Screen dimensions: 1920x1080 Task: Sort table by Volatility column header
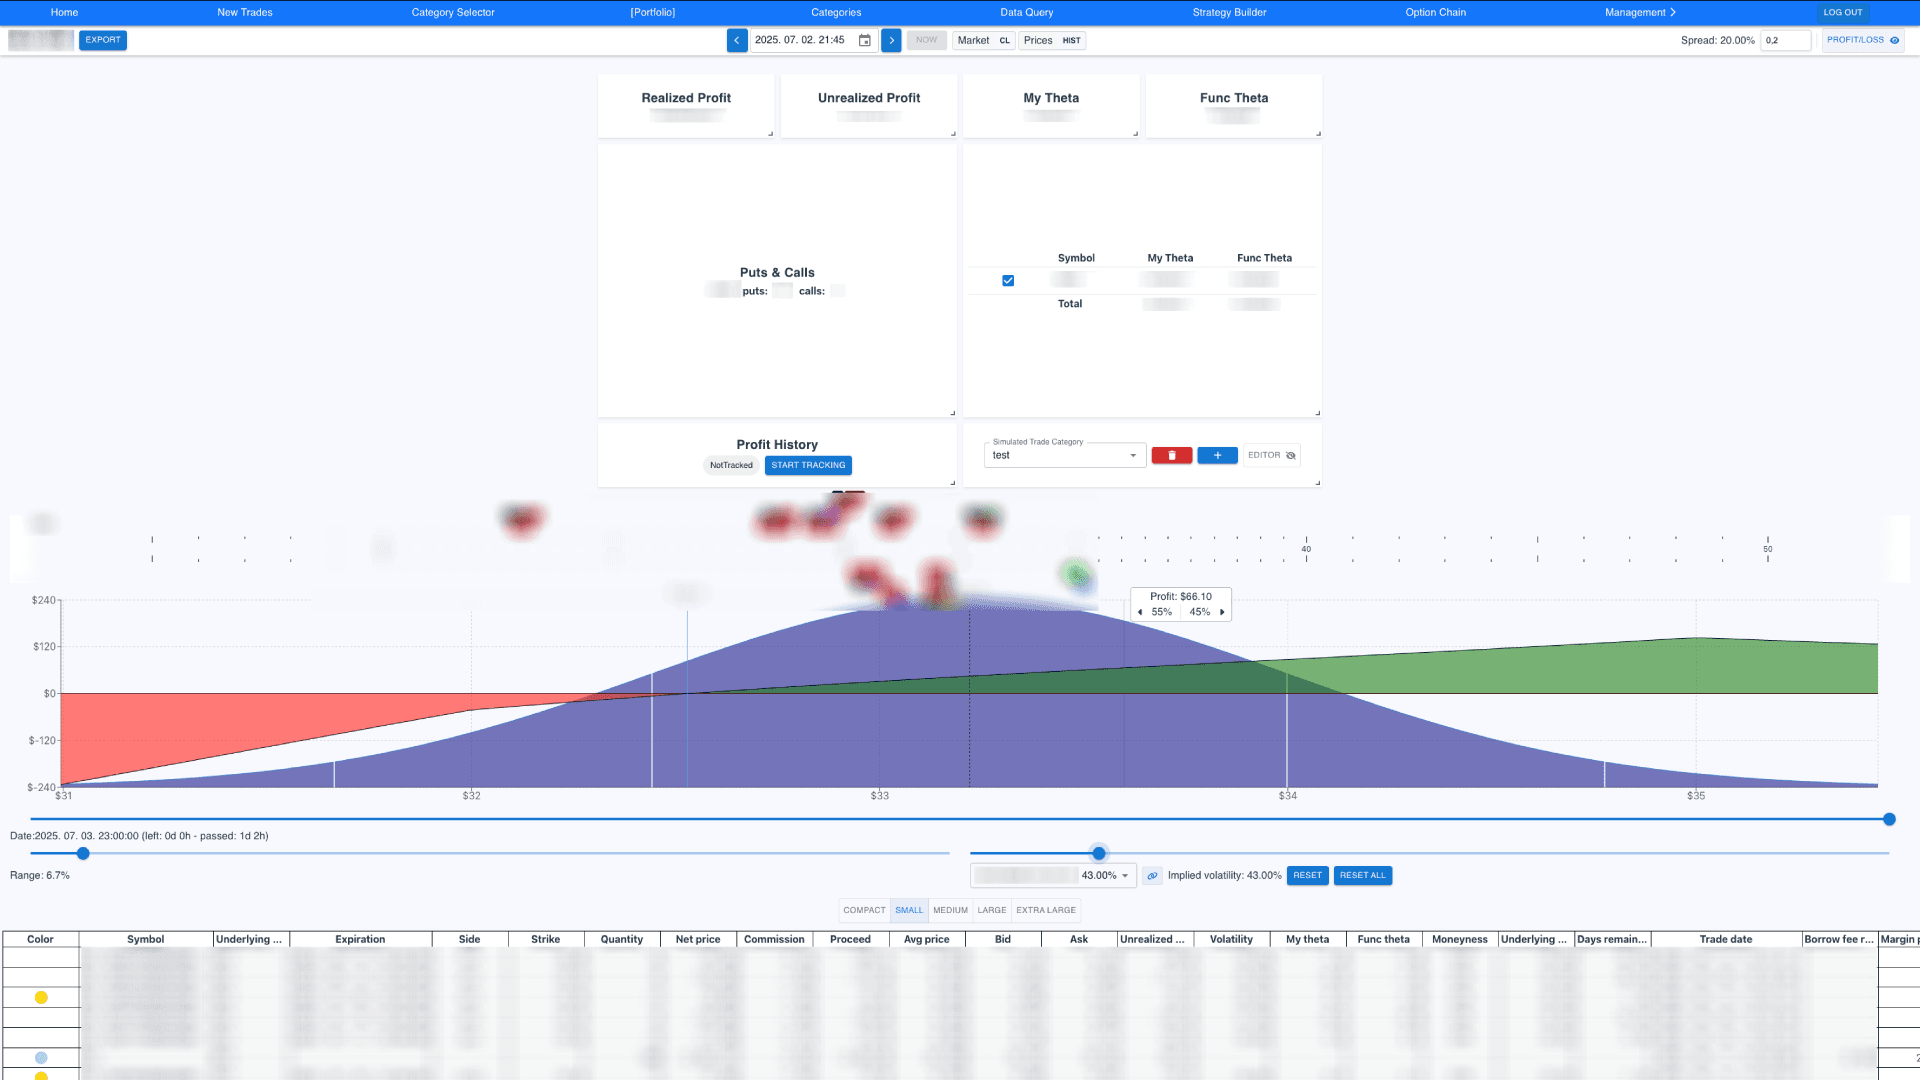pos(1231,940)
